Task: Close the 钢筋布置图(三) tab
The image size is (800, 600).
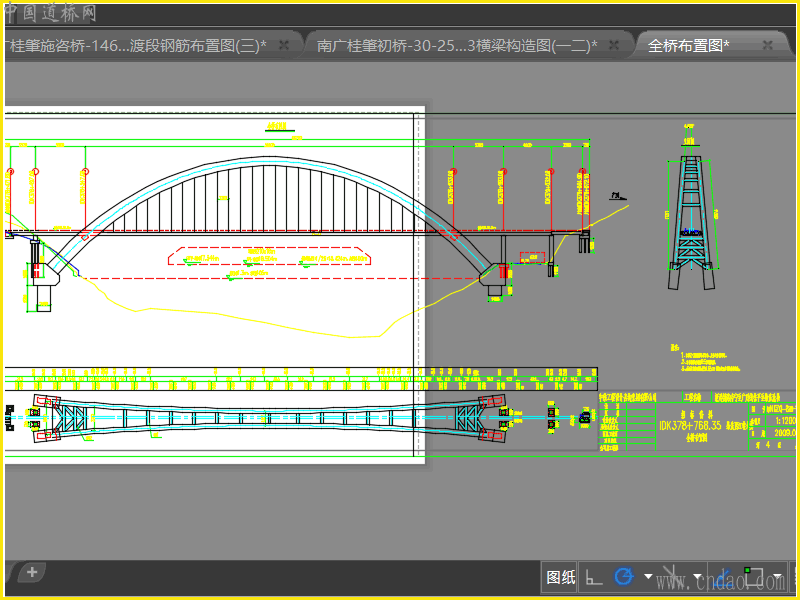Action: (x=284, y=45)
